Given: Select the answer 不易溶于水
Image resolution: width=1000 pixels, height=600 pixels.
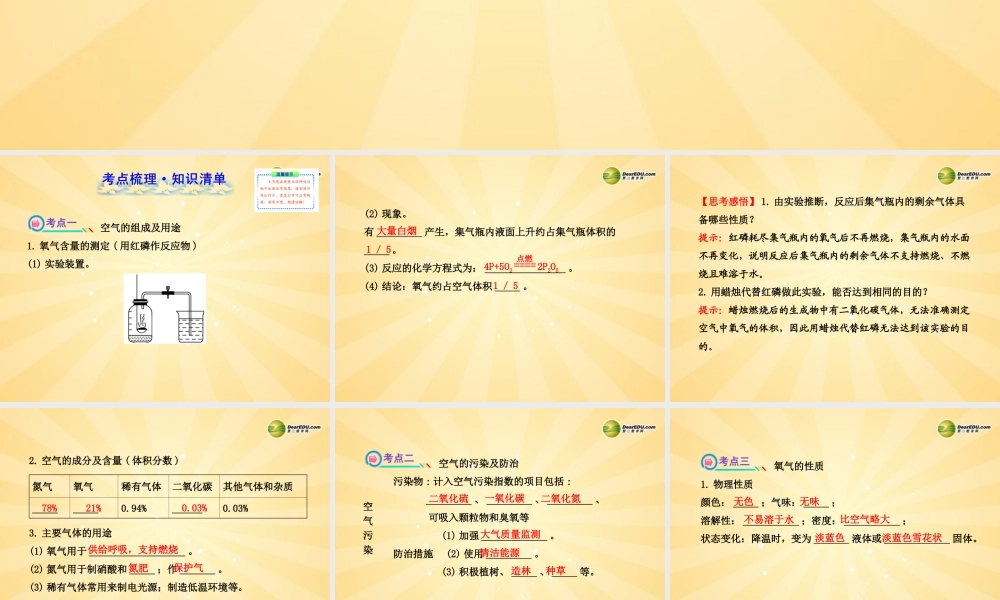Looking at the screenshot, I should click(x=769, y=520).
